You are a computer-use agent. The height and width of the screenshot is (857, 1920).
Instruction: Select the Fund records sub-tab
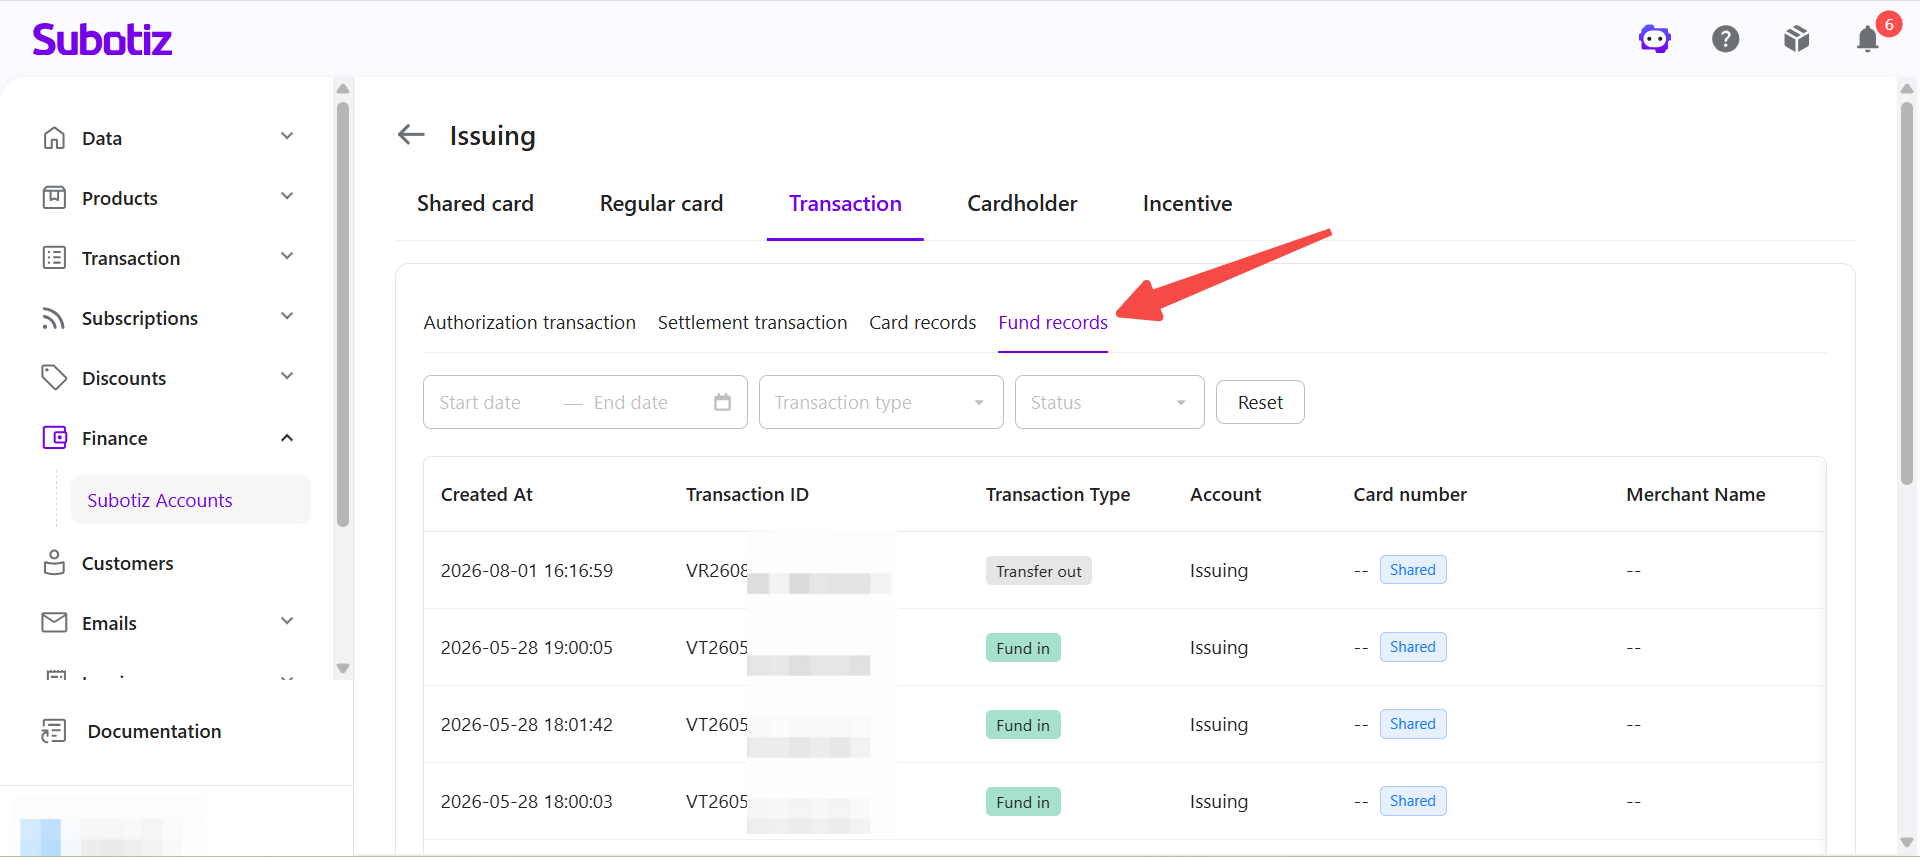pos(1053,323)
